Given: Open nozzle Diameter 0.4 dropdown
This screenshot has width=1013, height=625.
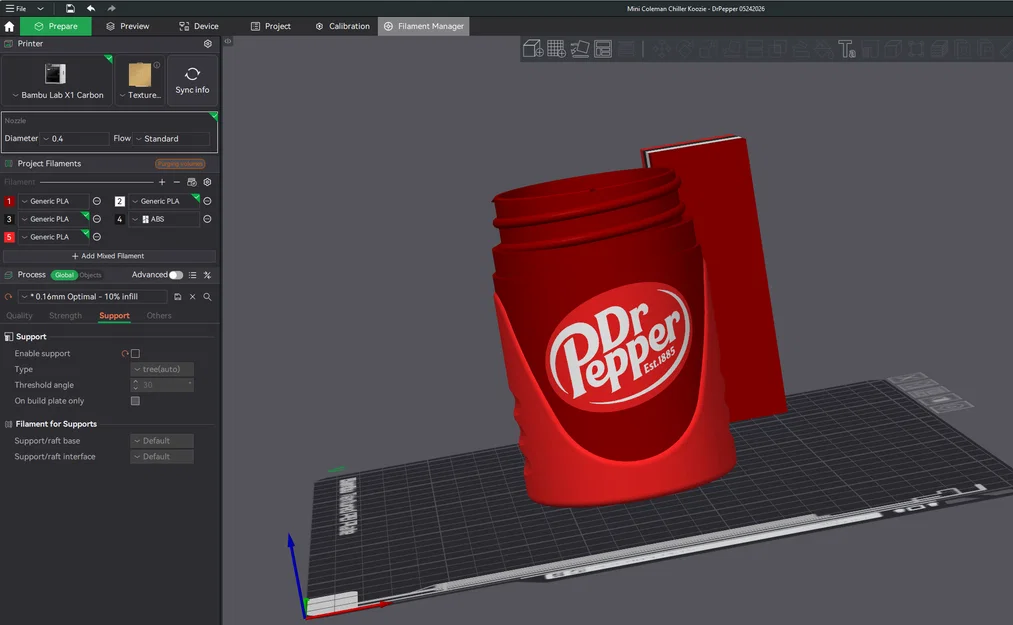Looking at the screenshot, I should pos(76,139).
